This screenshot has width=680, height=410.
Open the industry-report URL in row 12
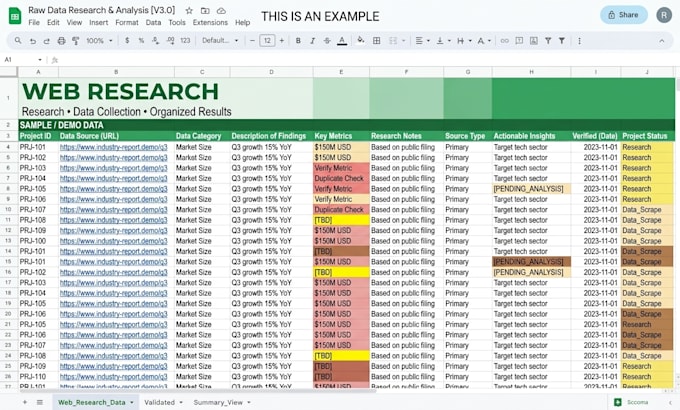[114, 230]
